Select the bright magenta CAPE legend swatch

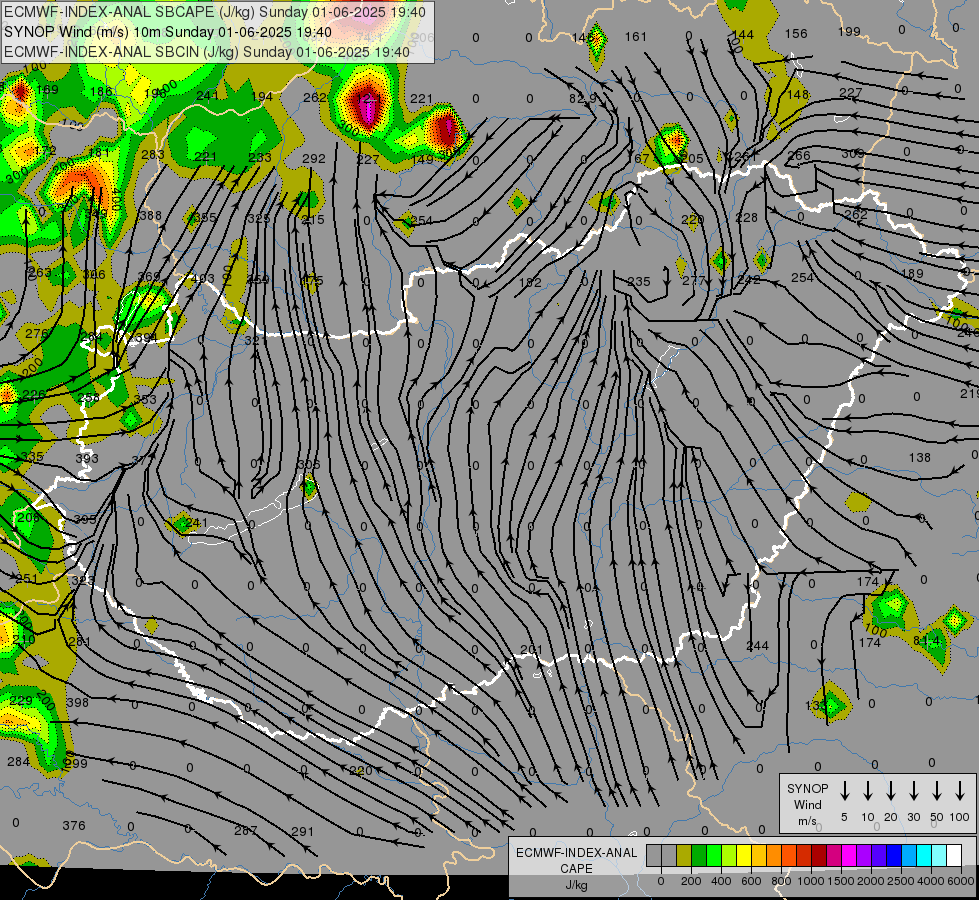pos(849,856)
